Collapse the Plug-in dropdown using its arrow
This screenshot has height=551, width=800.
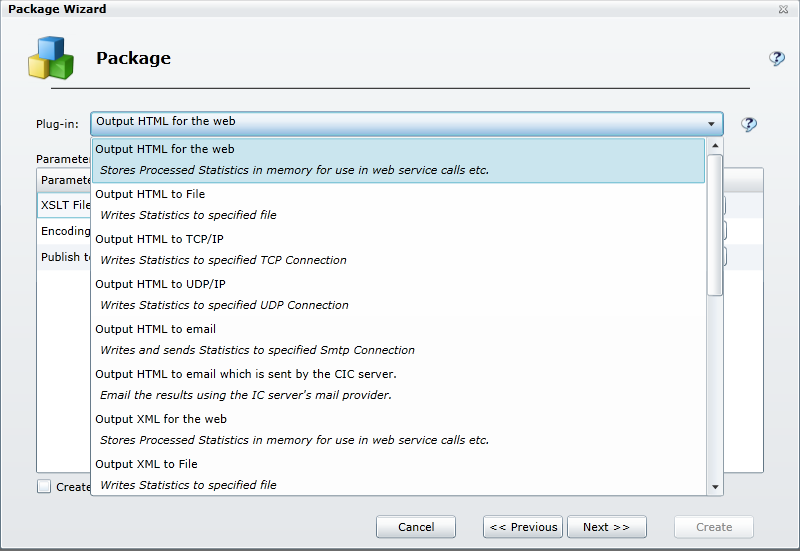(x=712, y=124)
